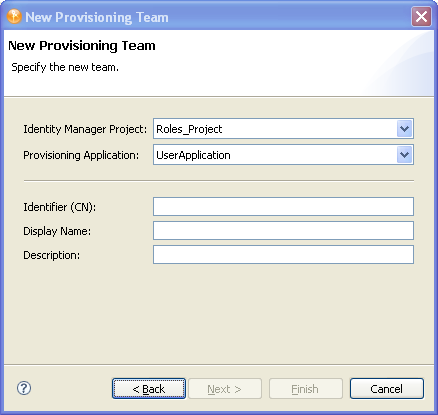Close the New Provisioning Team dialog

pyautogui.click(x=421, y=16)
